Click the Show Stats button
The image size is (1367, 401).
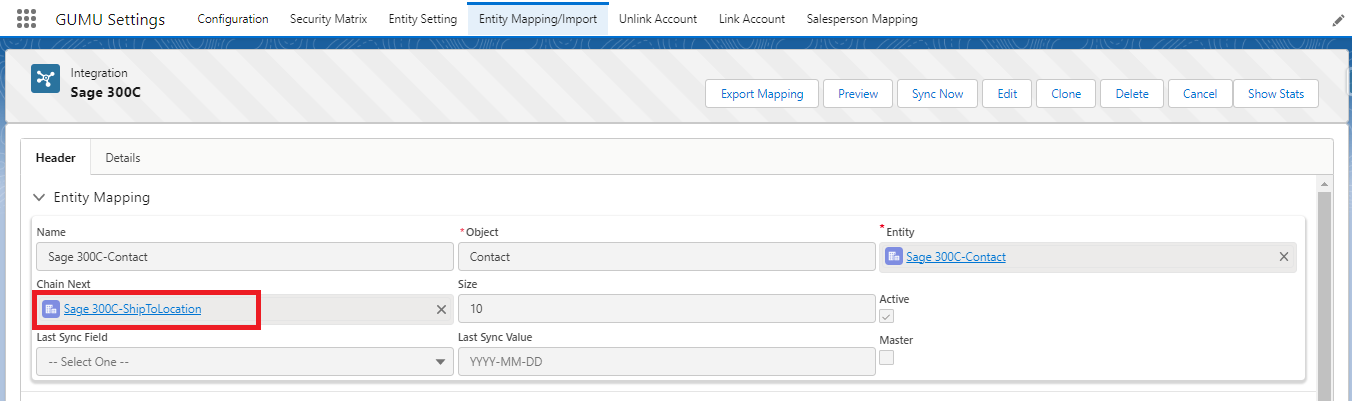point(1276,94)
